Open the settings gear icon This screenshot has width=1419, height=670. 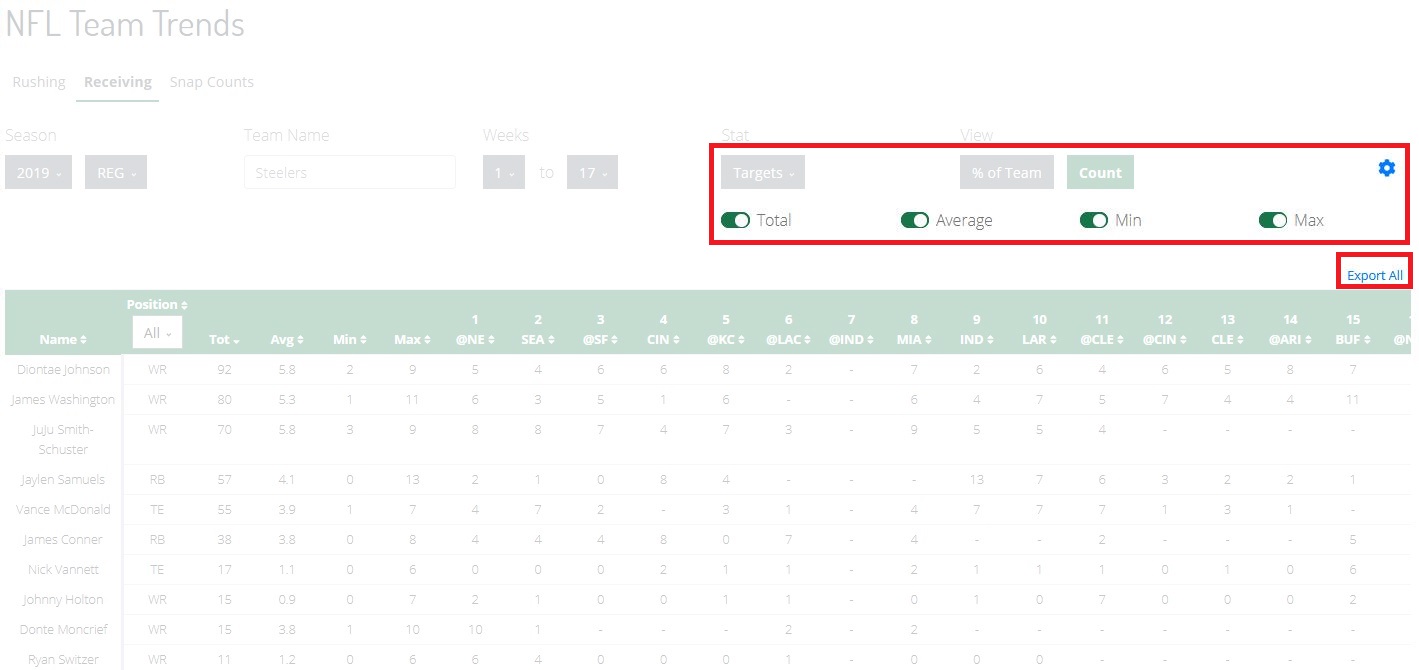pyautogui.click(x=1387, y=168)
